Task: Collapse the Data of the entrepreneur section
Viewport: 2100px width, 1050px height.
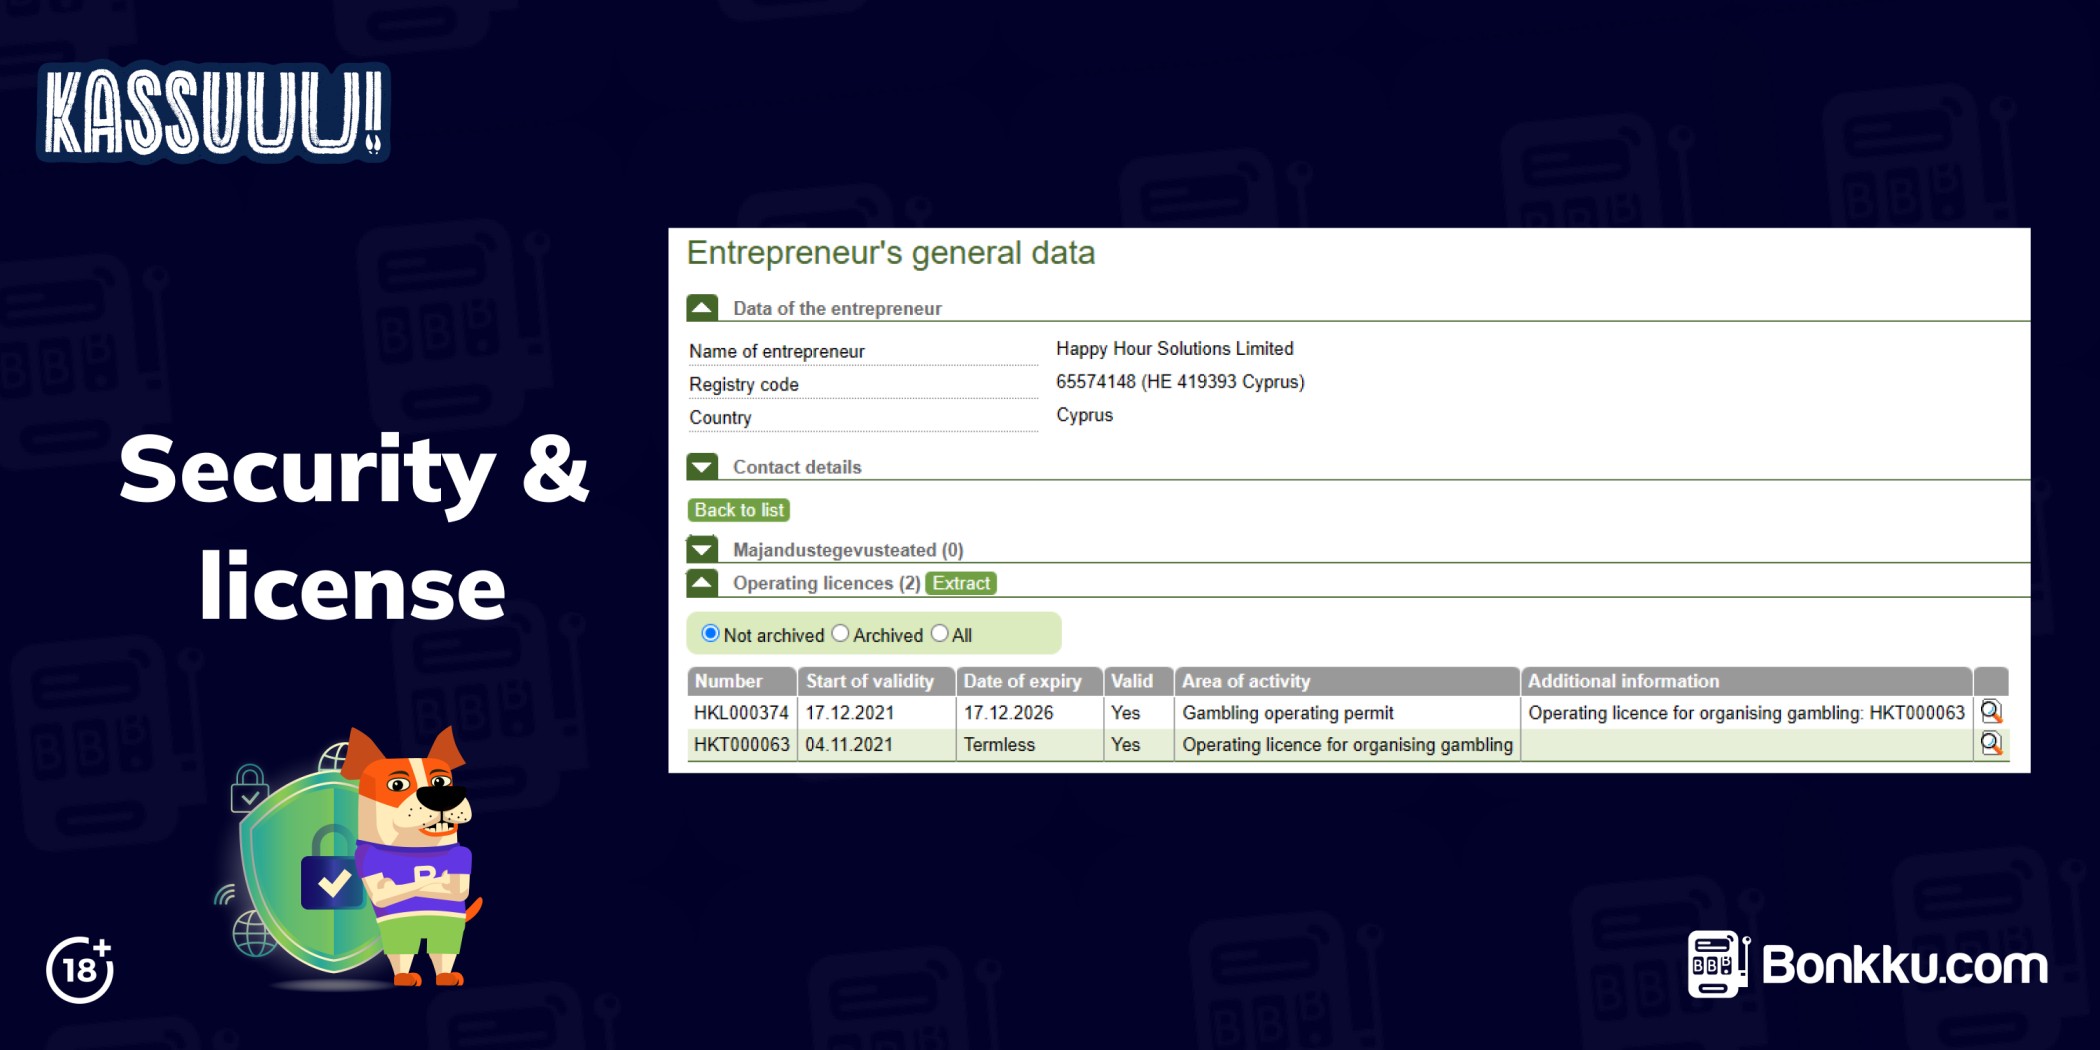Action: [x=702, y=308]
